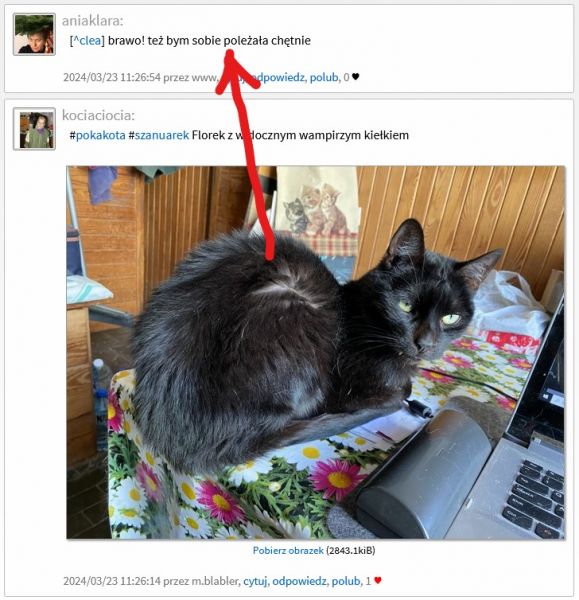The height and width of the screenshot is (600, 579).
Task: Open the kociaciocia username profile
Action: coord(98,115)
